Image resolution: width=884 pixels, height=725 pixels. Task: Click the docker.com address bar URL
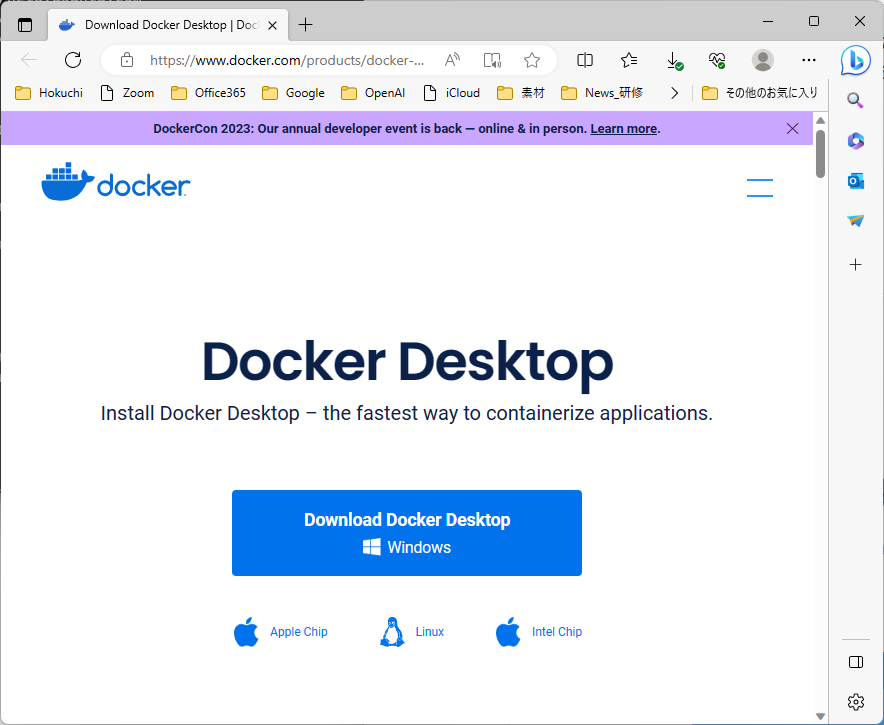pyautogui.click(x=287, y=60)
